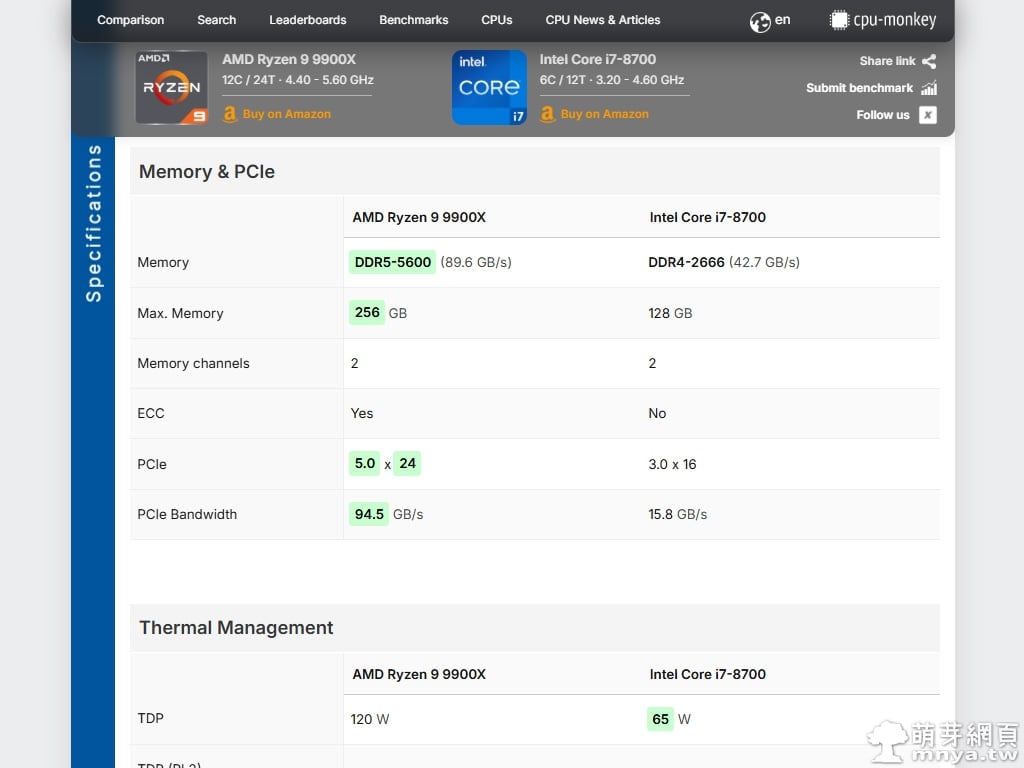Image resolution: width=1024 pixels, height=768 pixels.
Task: Click the vertical Specifications sidebar tab
Action: (93, 223)
